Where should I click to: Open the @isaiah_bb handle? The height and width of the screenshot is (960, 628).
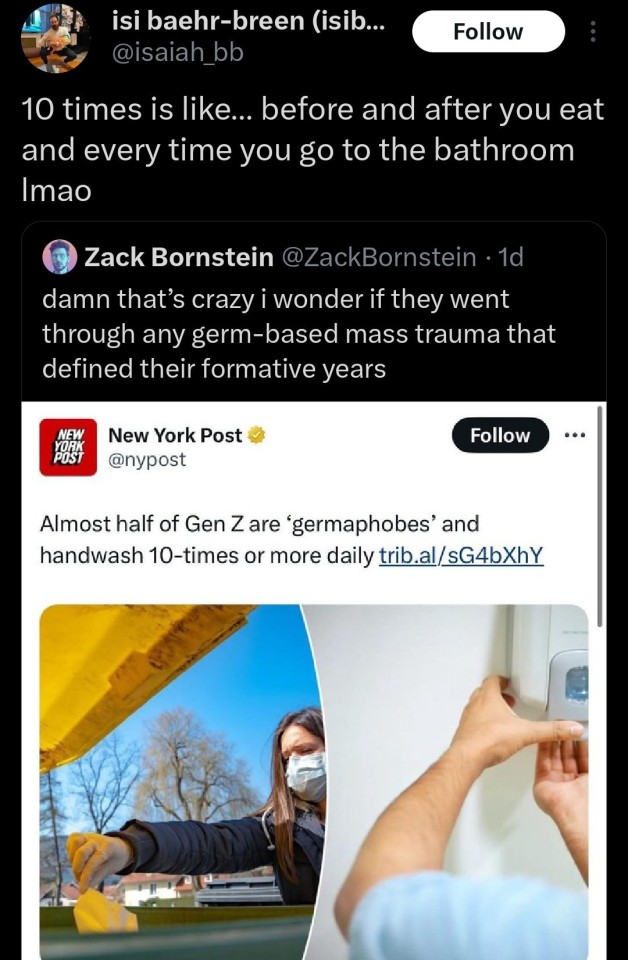click(176, 52)
